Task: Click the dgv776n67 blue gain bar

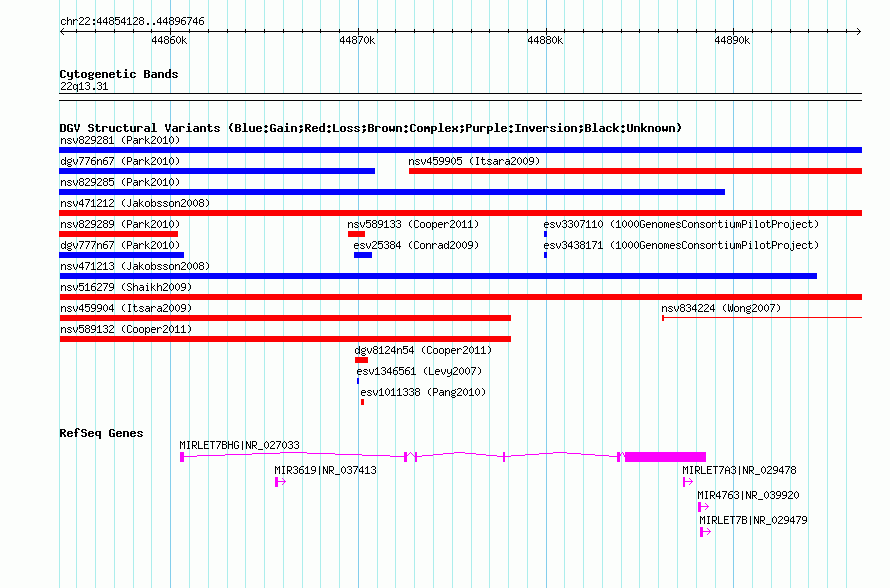Action: pos(217,171)
